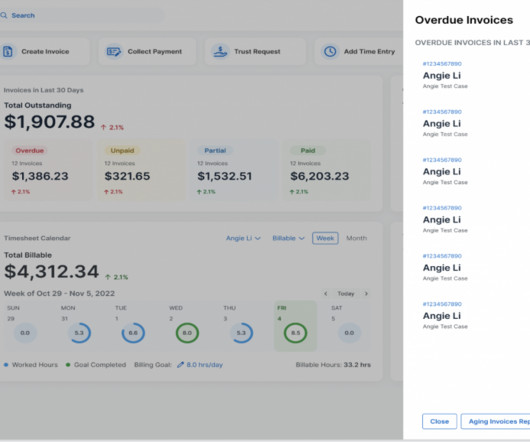The height and width of the screenshot is (442, 530).
Task: Select the Unpaid invoices card
Action: (x=141, y=171)
